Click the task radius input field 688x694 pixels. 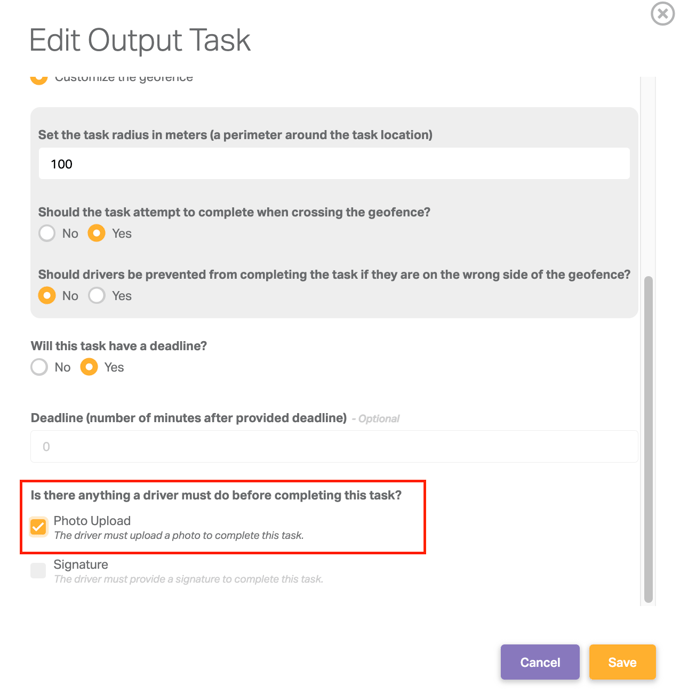click(334, 164)
